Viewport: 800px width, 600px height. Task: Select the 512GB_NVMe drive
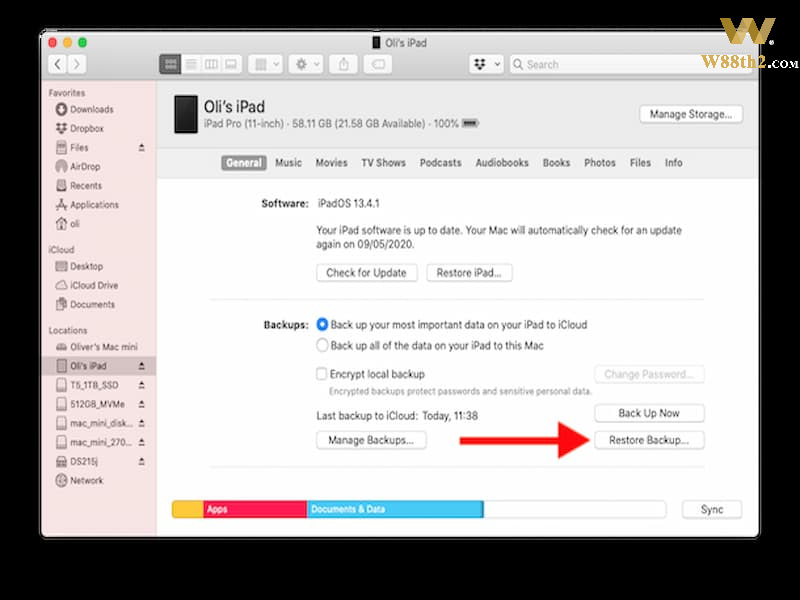(x=90, y=404)
